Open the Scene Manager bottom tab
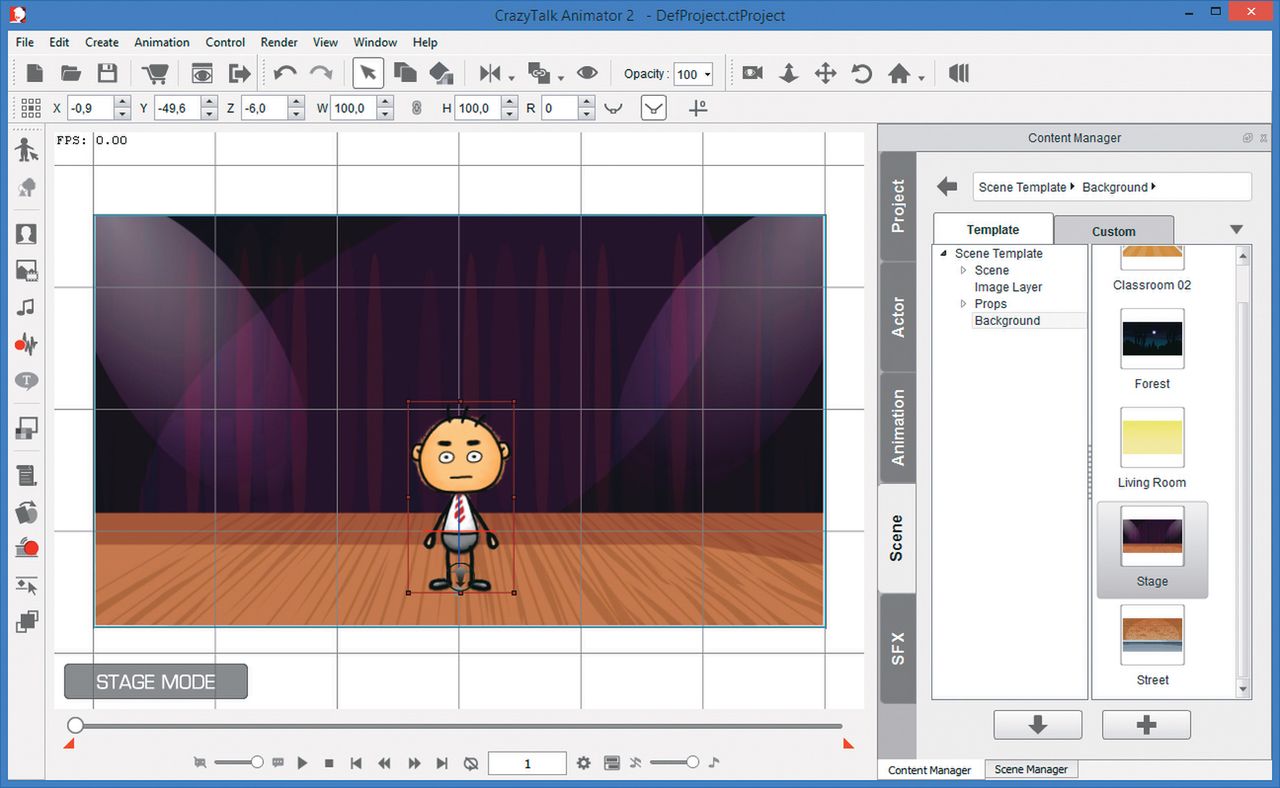 point(1031,769)
